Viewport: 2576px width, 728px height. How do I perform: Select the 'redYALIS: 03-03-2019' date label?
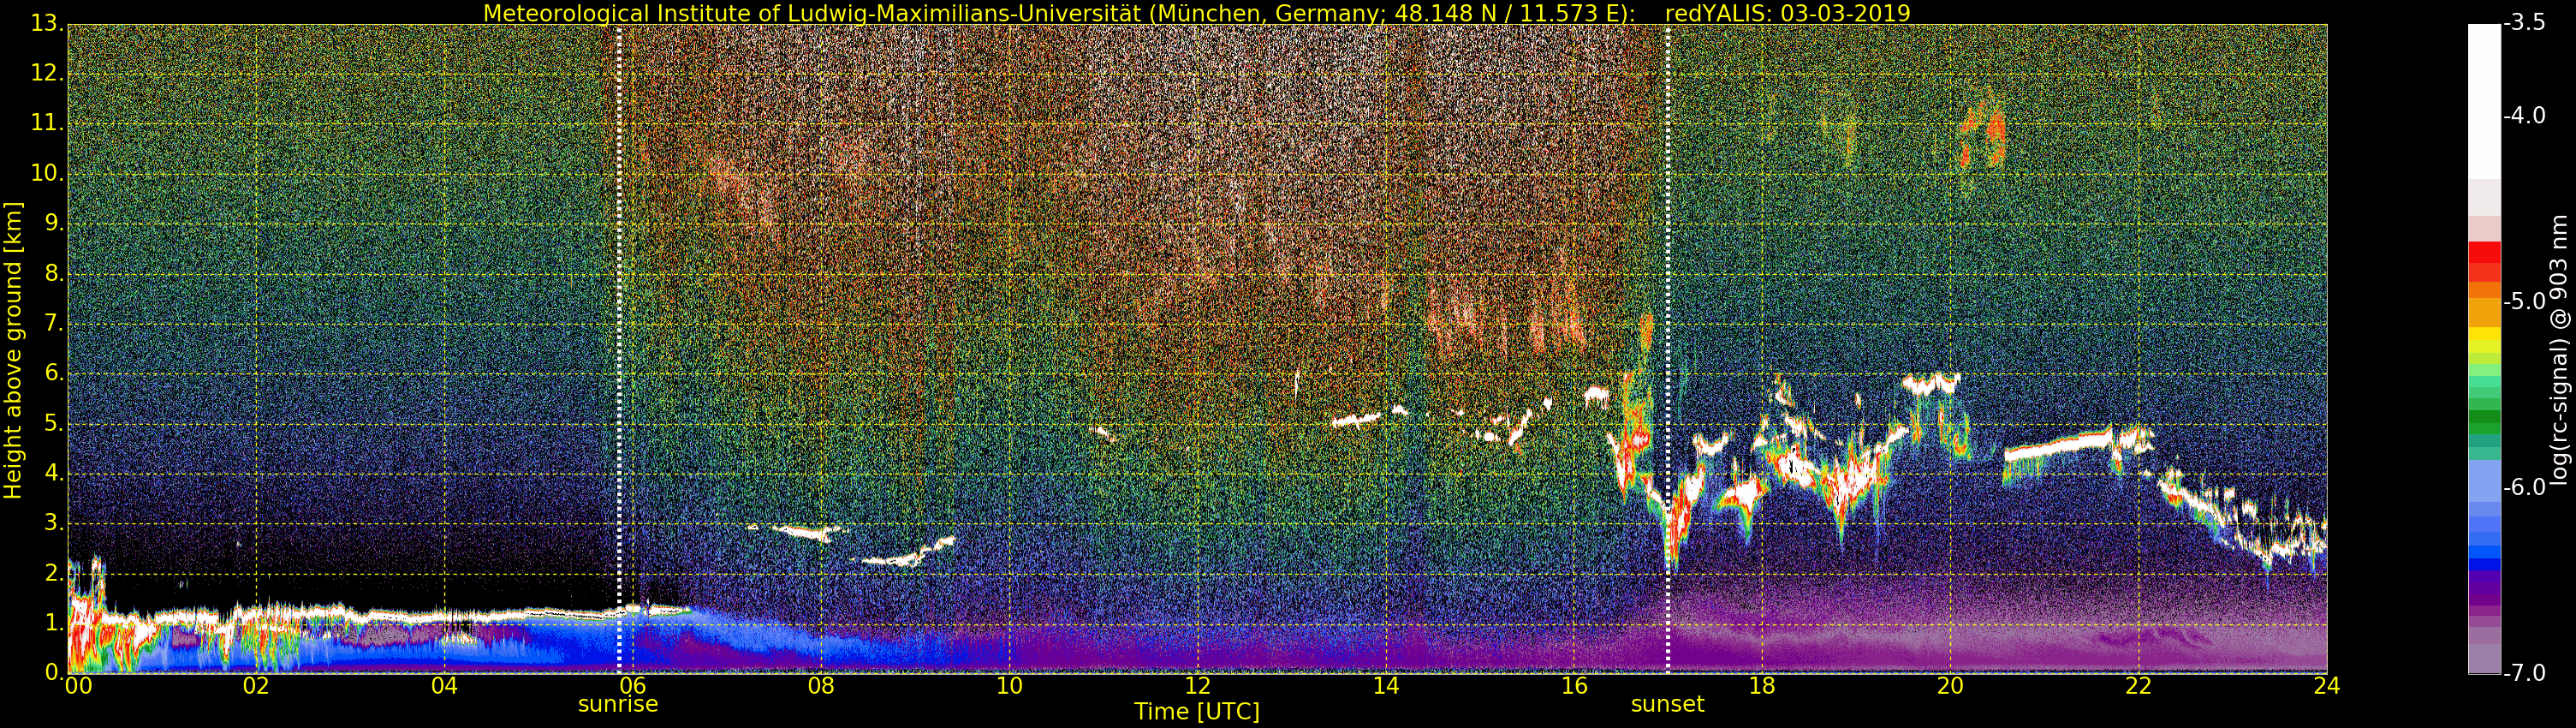[1788, 13]
